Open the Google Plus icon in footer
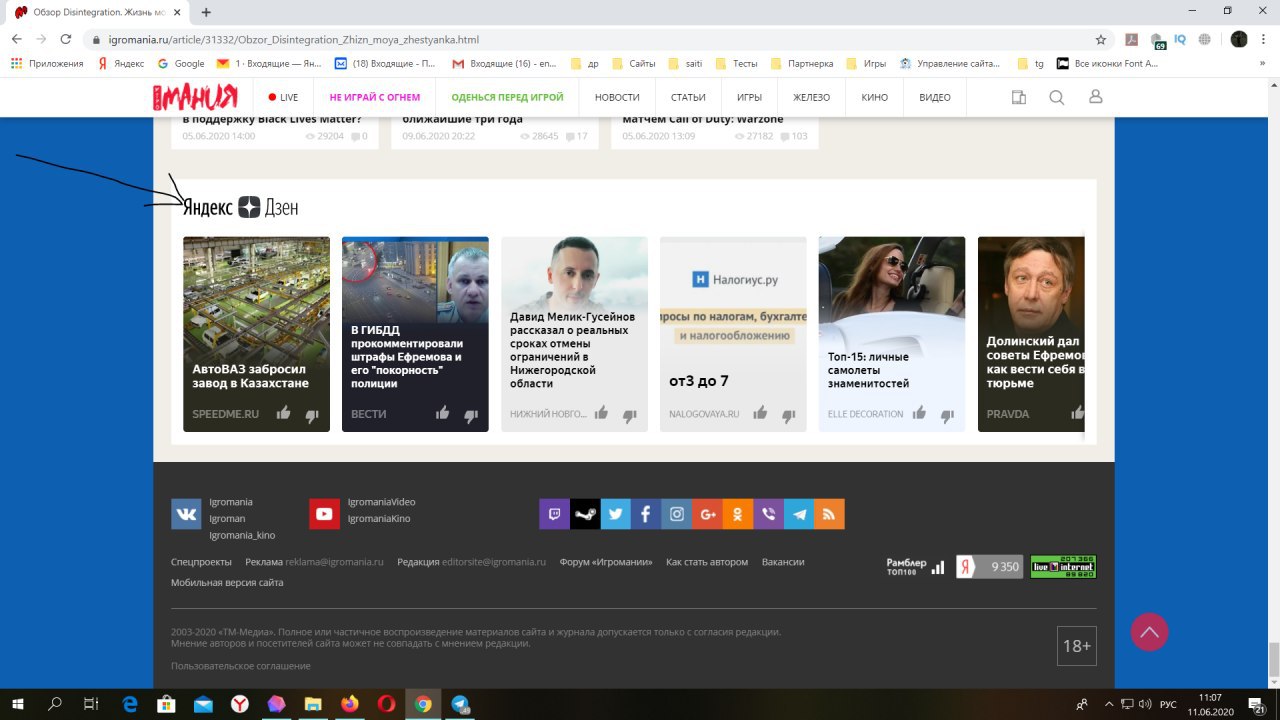1280x720 pixels. point(707,514)
